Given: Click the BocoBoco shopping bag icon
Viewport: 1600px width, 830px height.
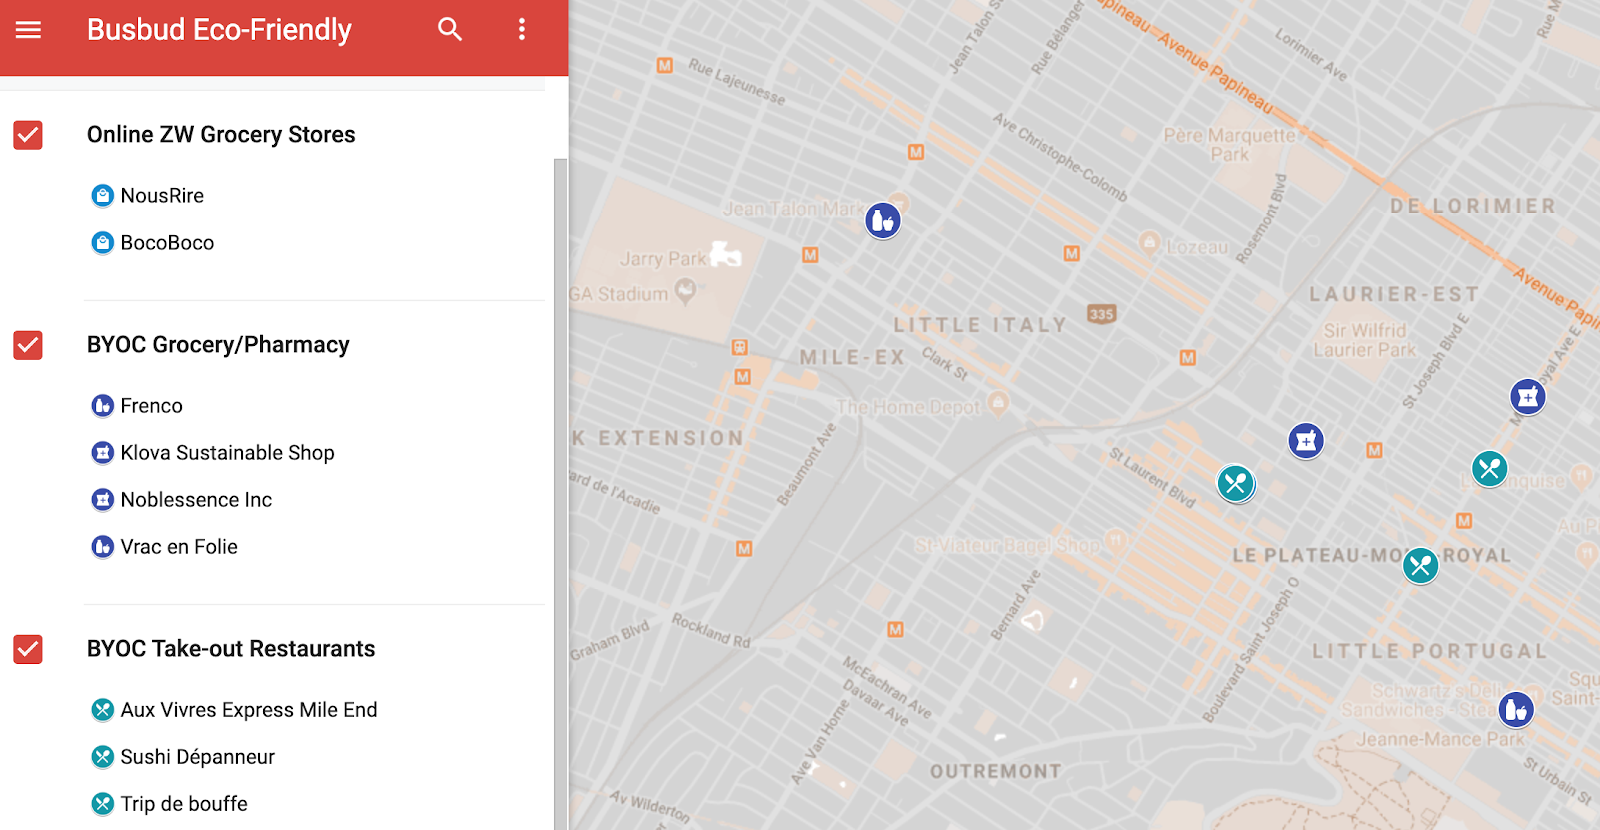Looking at the screenshot, I should click(102, 243).
